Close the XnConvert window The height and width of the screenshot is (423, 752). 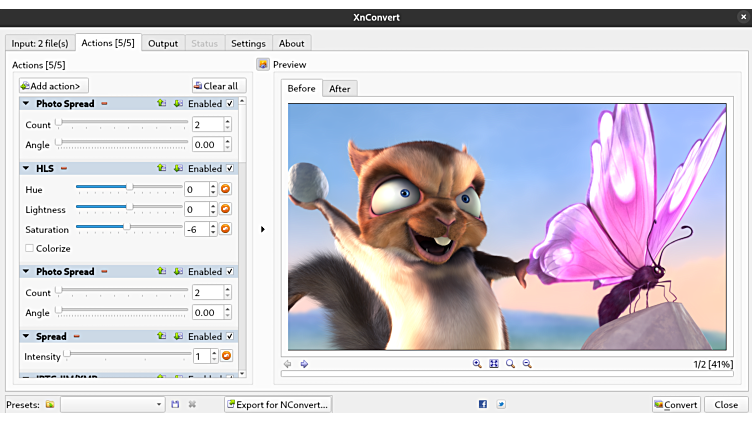(x=743, y=17)
